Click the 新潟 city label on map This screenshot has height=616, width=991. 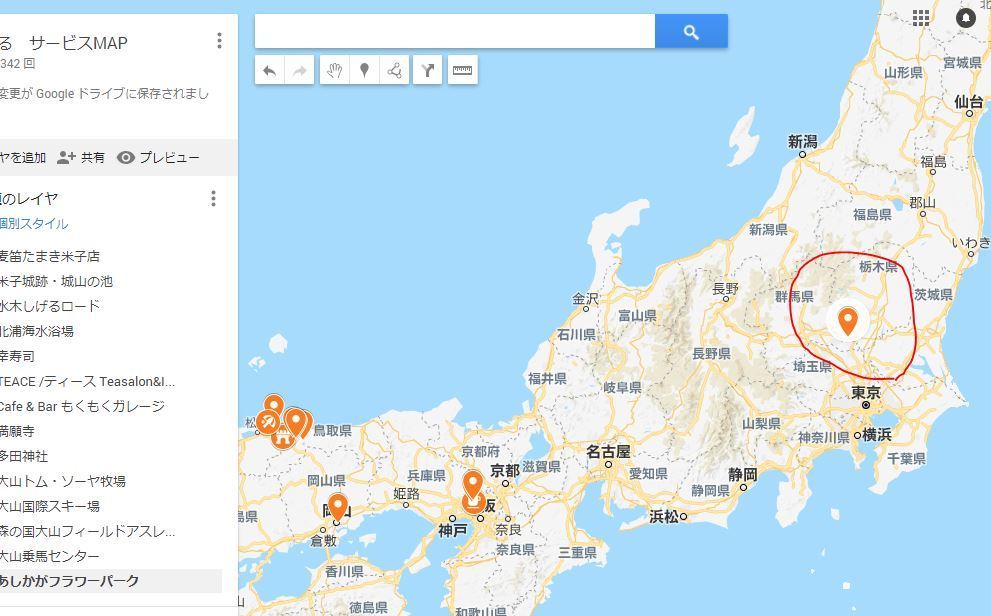tap(802, 141)
